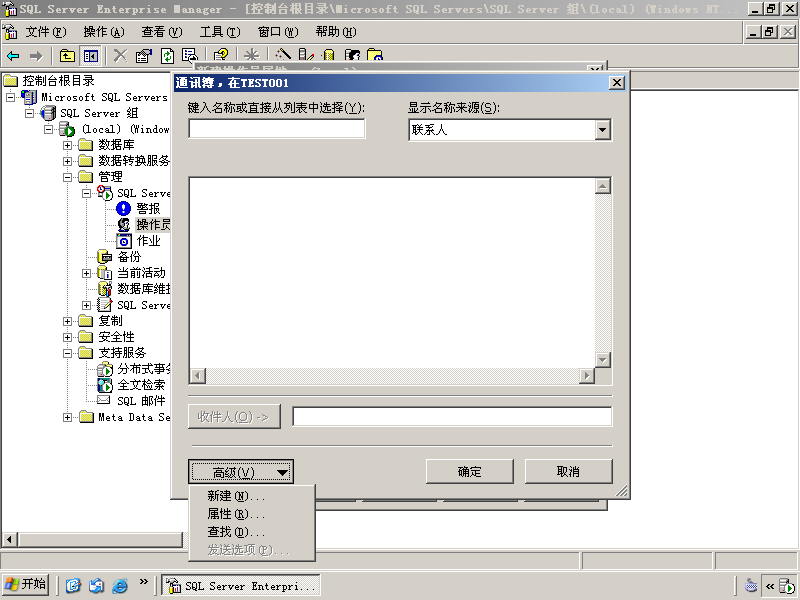Click the New job folder toolbar icon
The height and width of the screenshot is (600, 800).
(x=375, y=54)
